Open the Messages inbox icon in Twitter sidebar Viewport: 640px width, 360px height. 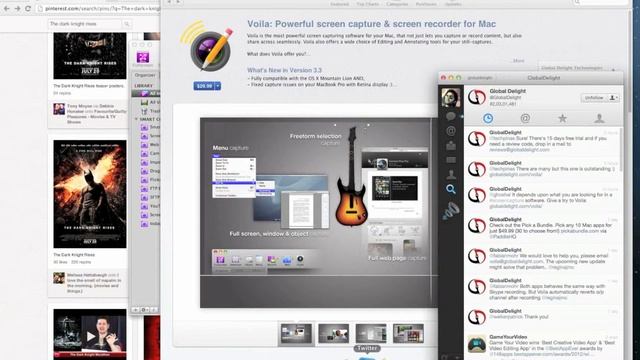point(451,145)
